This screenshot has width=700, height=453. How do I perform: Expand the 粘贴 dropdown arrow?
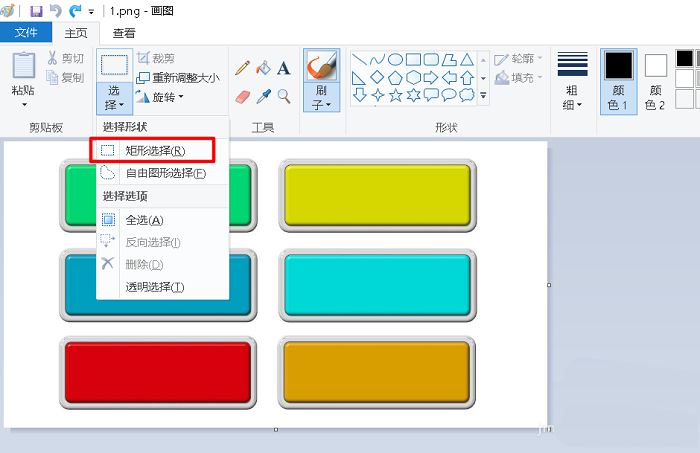(24, 104)
